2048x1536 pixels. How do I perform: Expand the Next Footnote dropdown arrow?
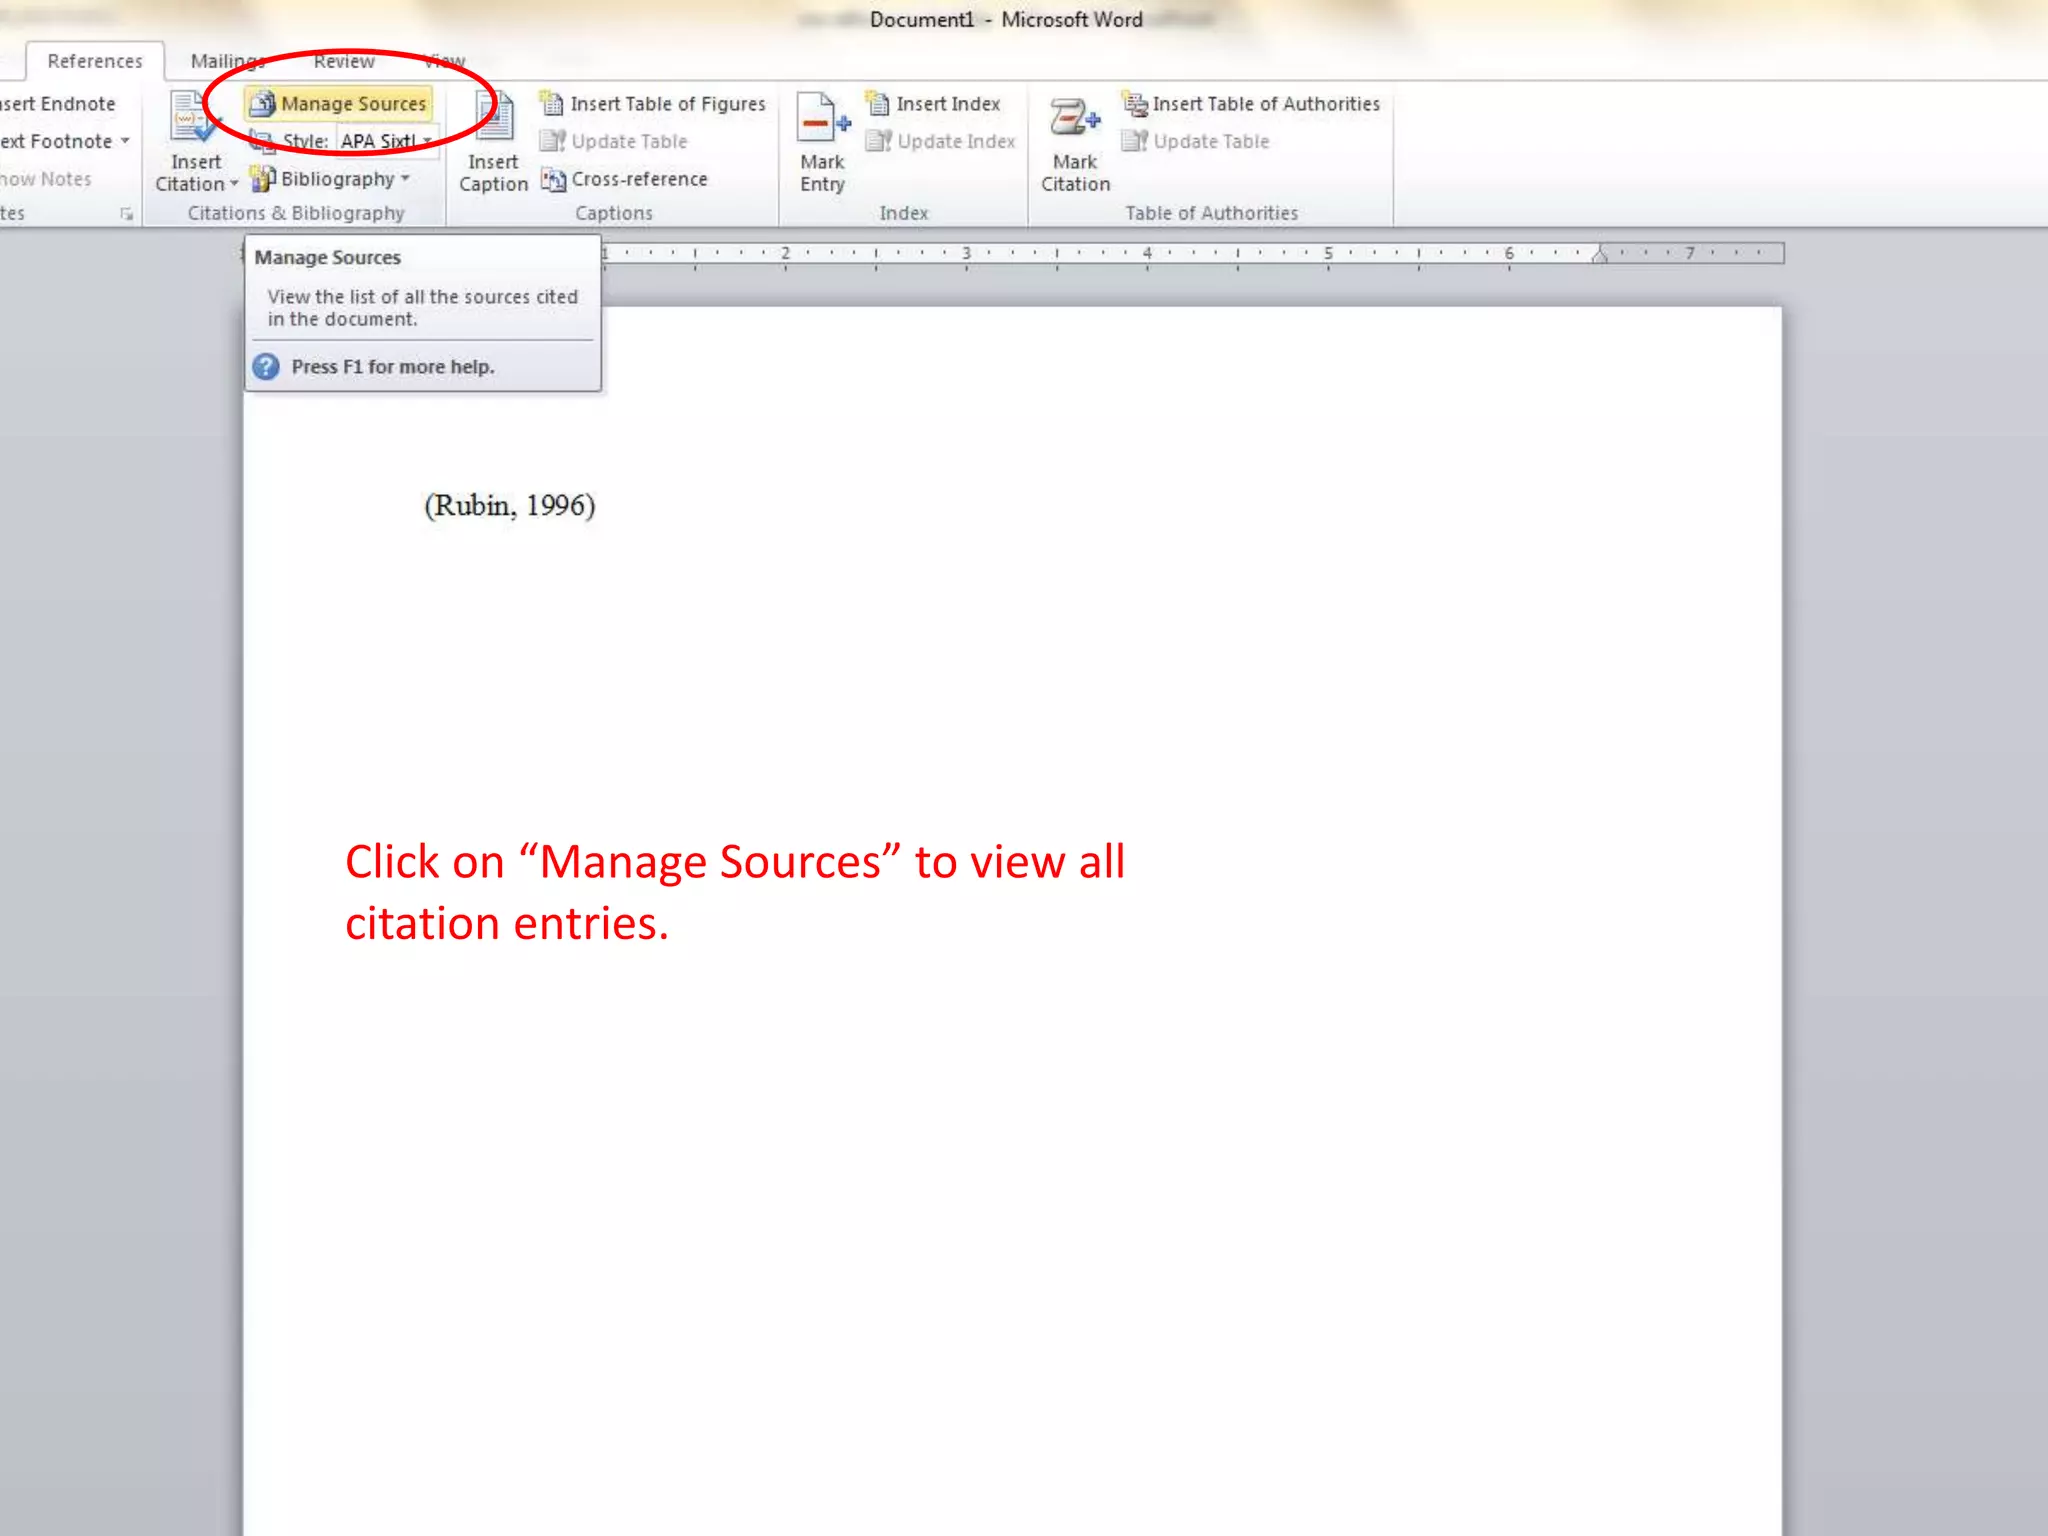(125, 141)
